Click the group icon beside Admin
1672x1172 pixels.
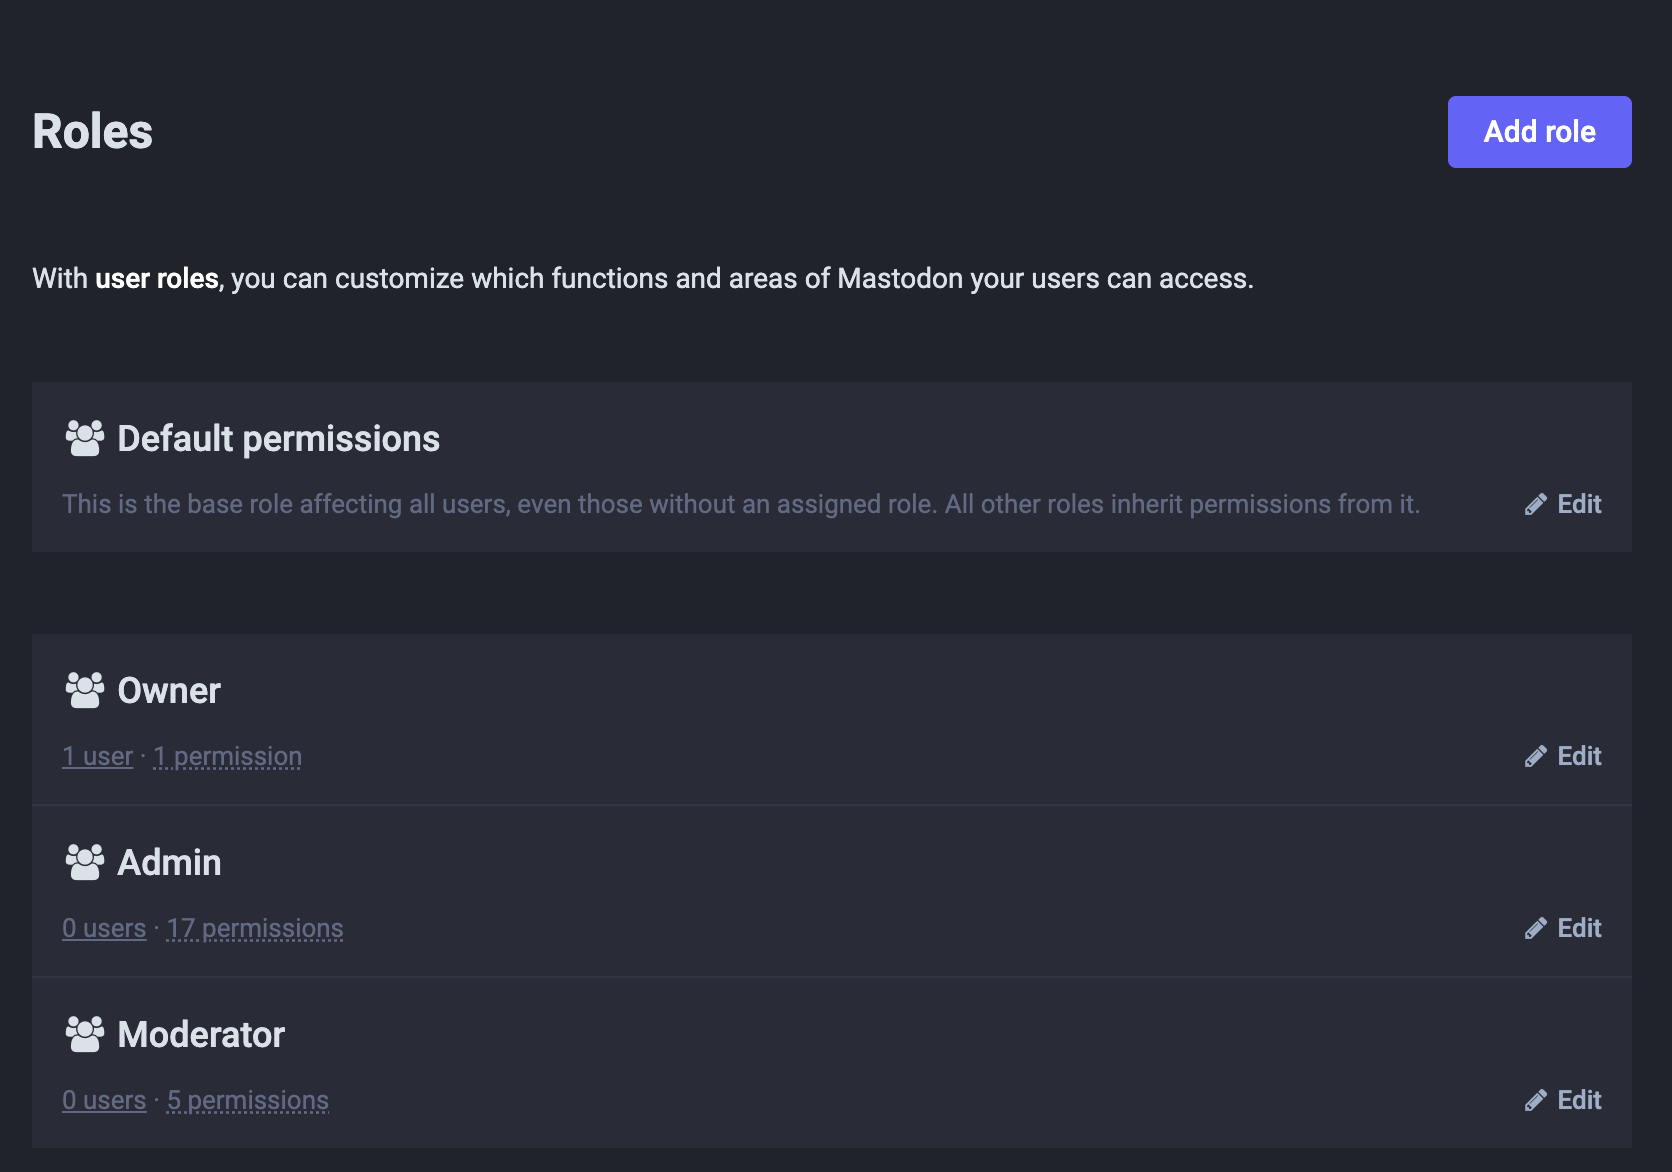coord(84,862)
